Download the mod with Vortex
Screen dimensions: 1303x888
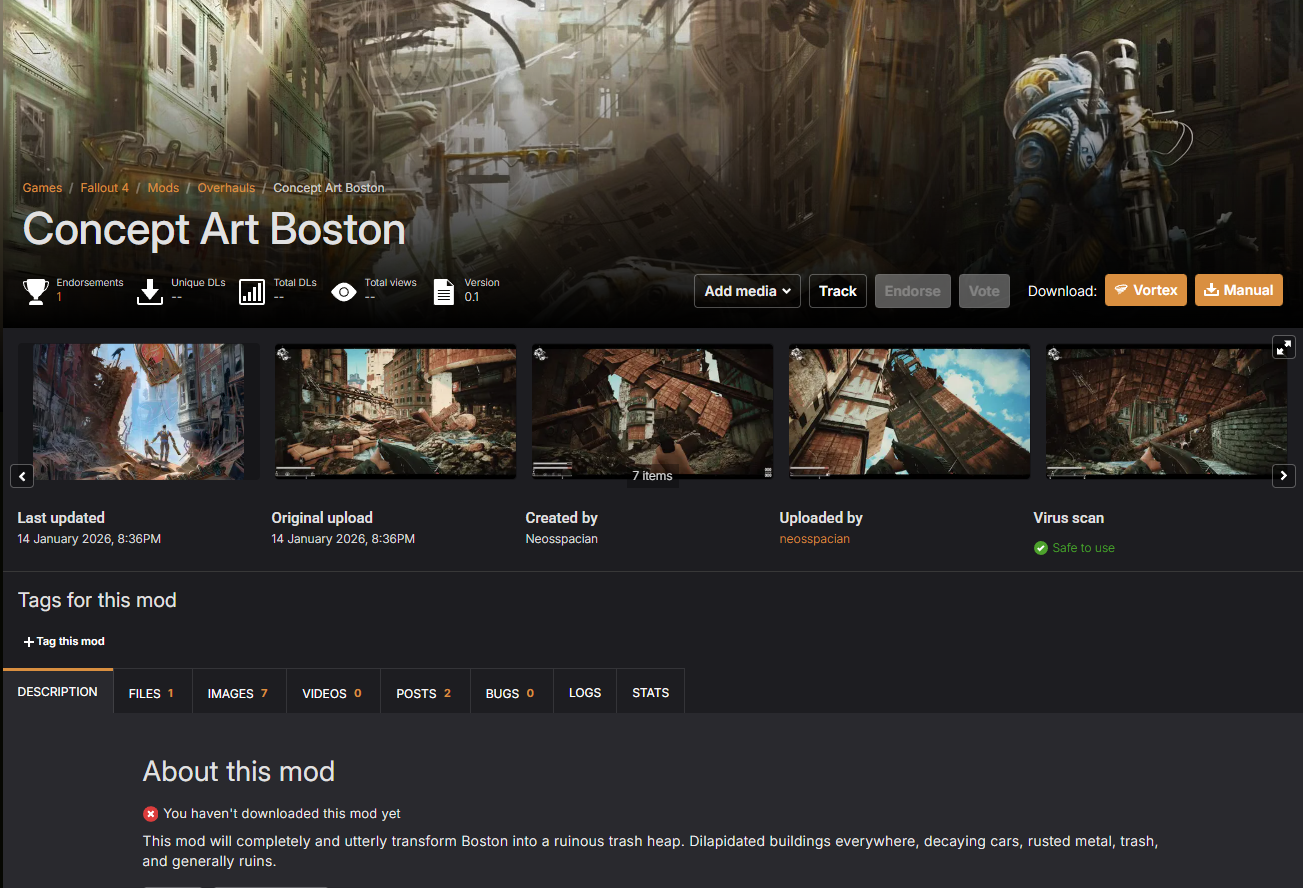click(x=1146, y=290)
